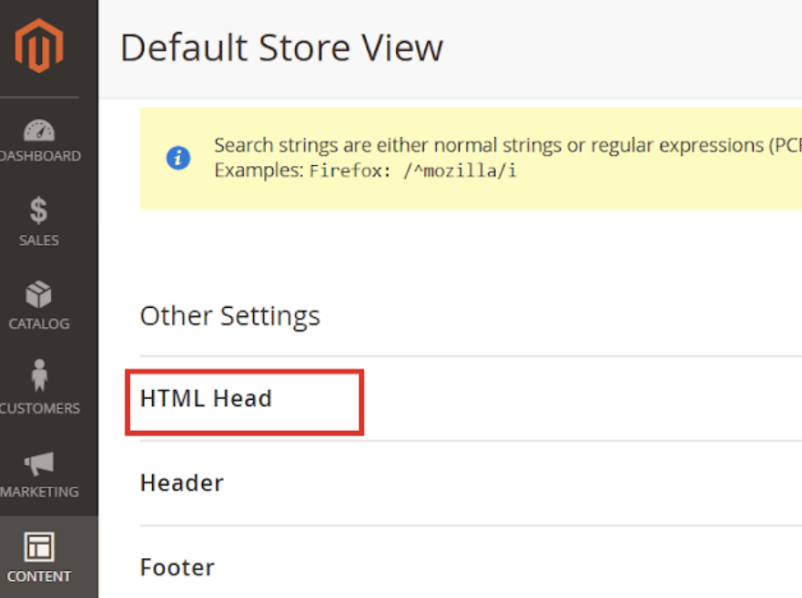
Task: Click the Magento logo icon
Action: tap(39, 46)
